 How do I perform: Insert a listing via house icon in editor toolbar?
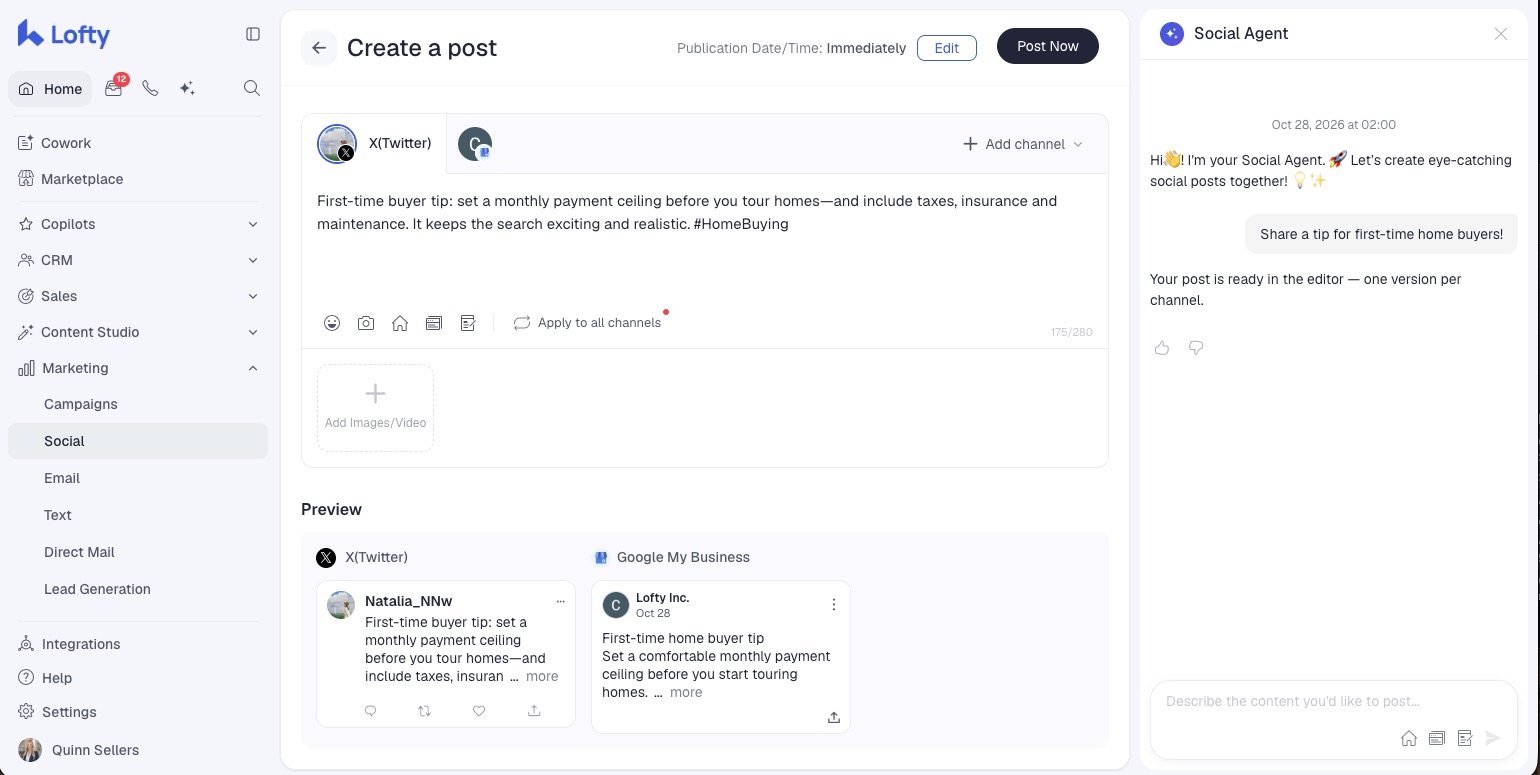[x=400, y=323]
